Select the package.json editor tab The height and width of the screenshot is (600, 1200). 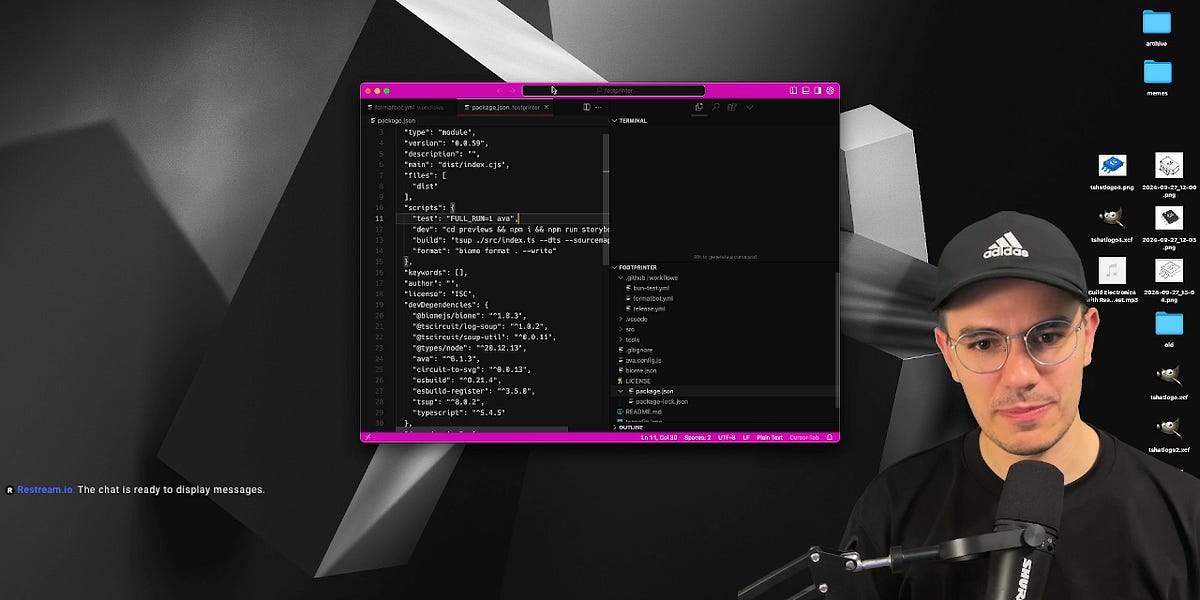(x=505, y=107)
